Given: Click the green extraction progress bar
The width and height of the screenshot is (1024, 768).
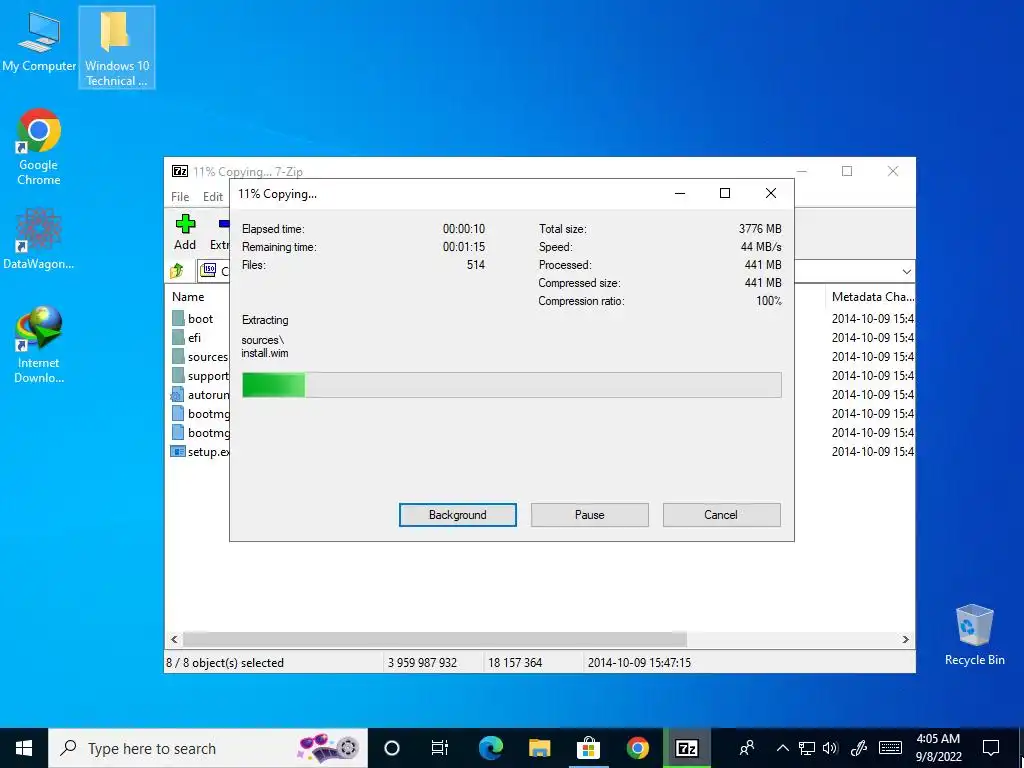Looking at the screenshot, I should [x=511, y=385].
